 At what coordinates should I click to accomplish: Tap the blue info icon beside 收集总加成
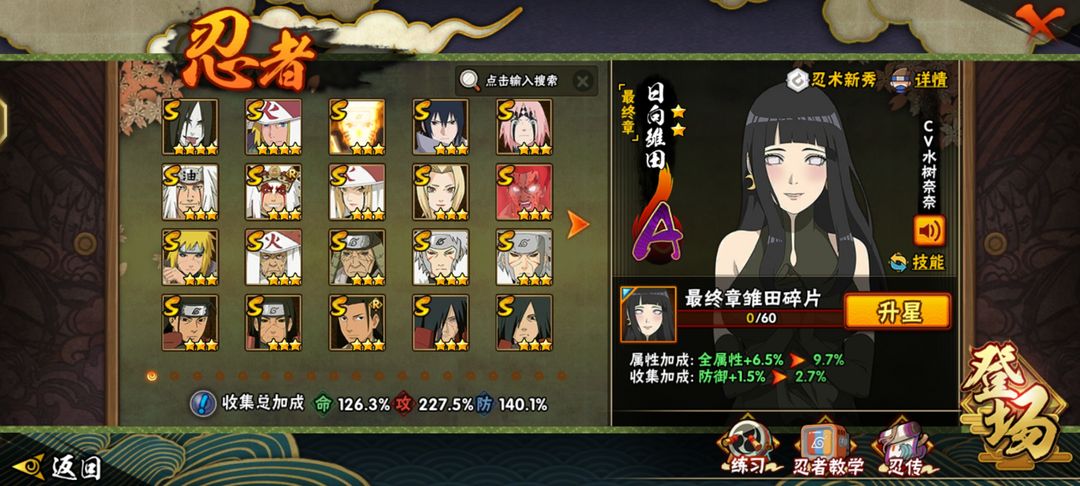pos(203,403)
